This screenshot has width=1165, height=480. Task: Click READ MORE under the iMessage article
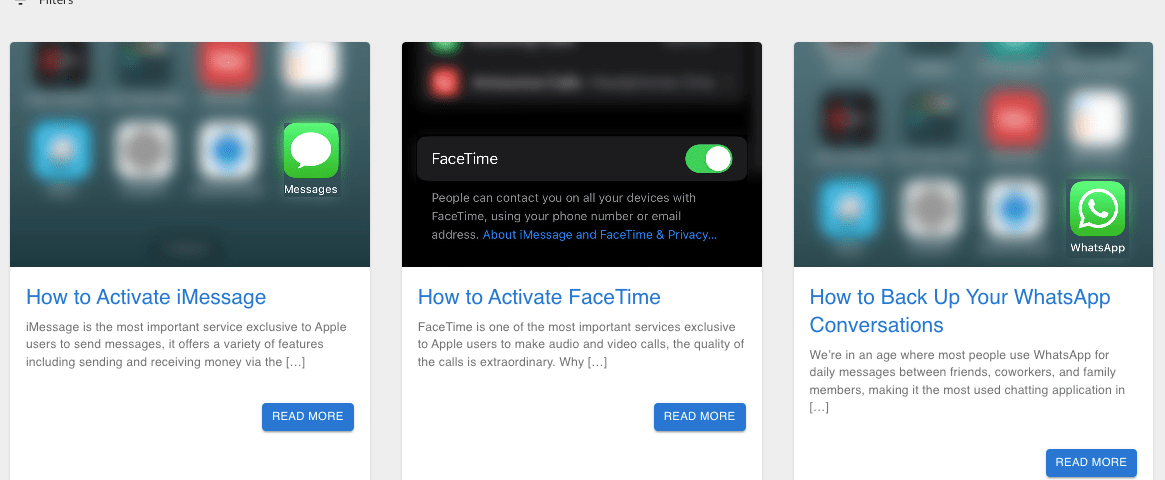pos(308,417)
